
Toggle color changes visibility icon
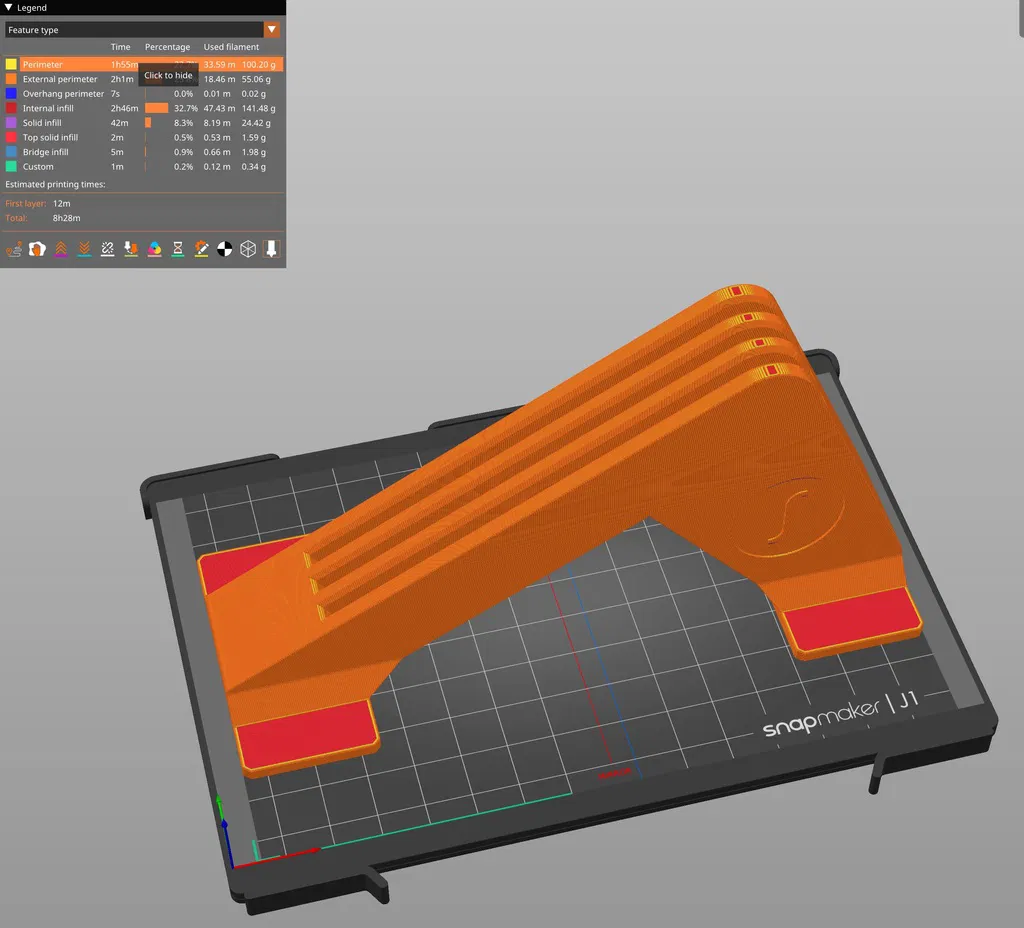coord(155,249)
